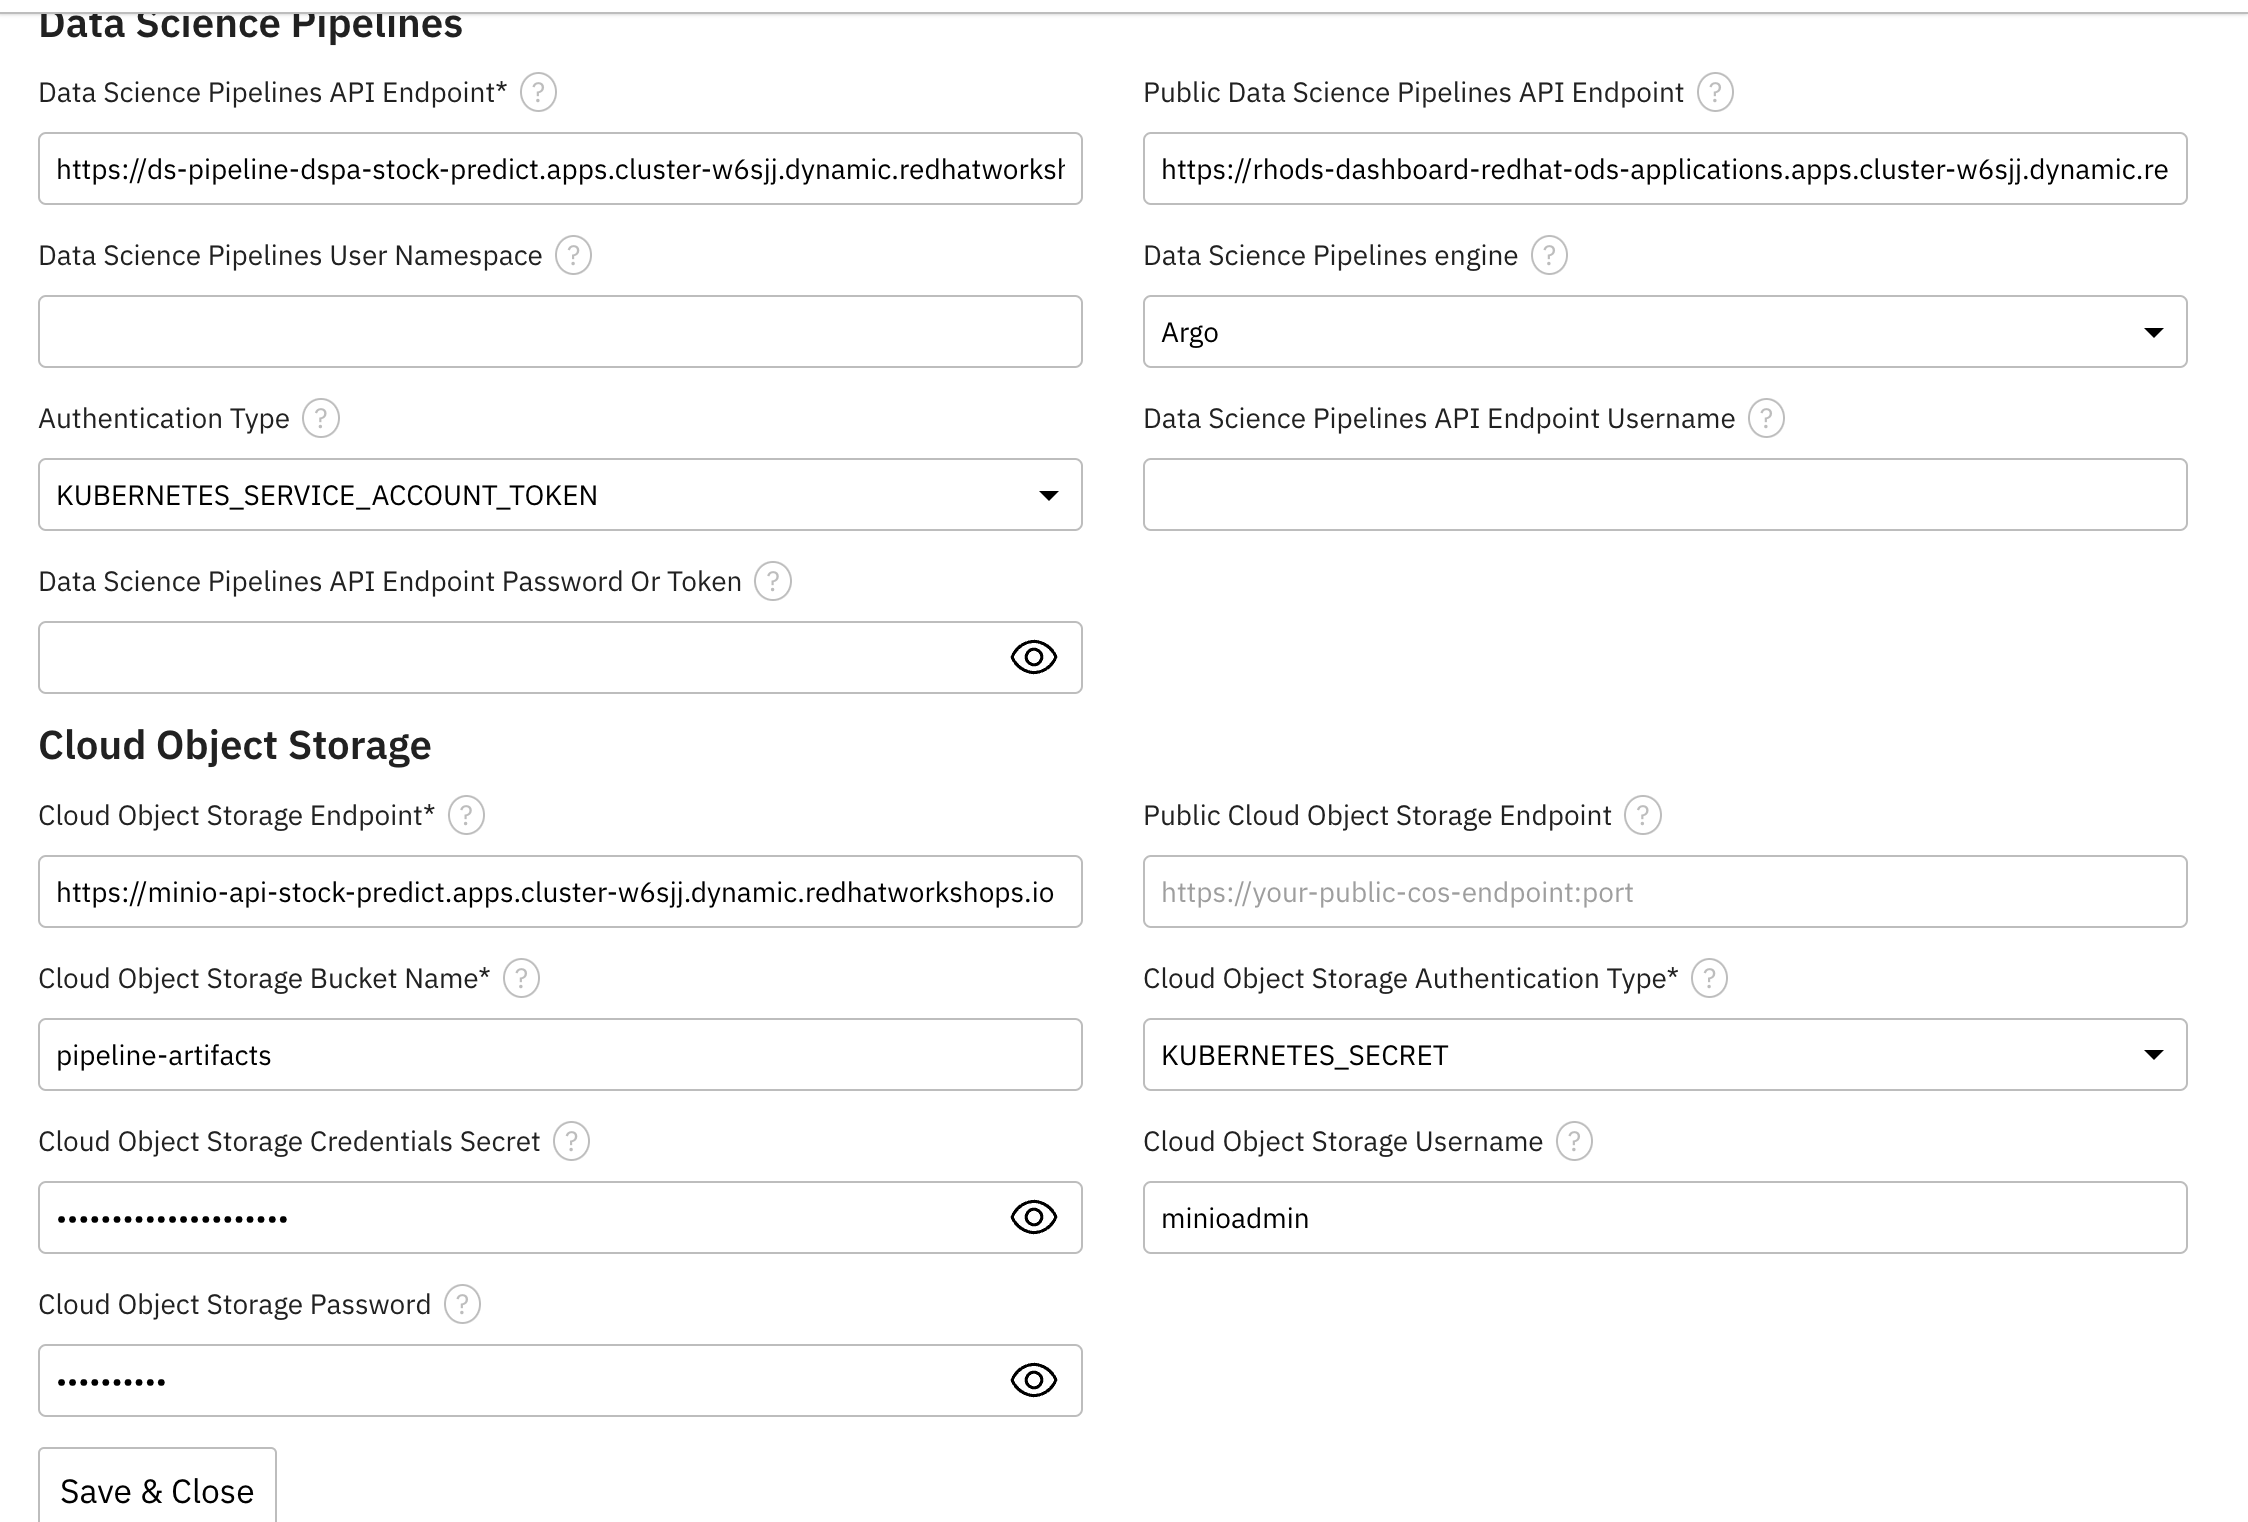Click help icon beside Data Science Pipelines API Endpoint
The height and width of the screenshot is (1522, 2248).
[538, 92]
